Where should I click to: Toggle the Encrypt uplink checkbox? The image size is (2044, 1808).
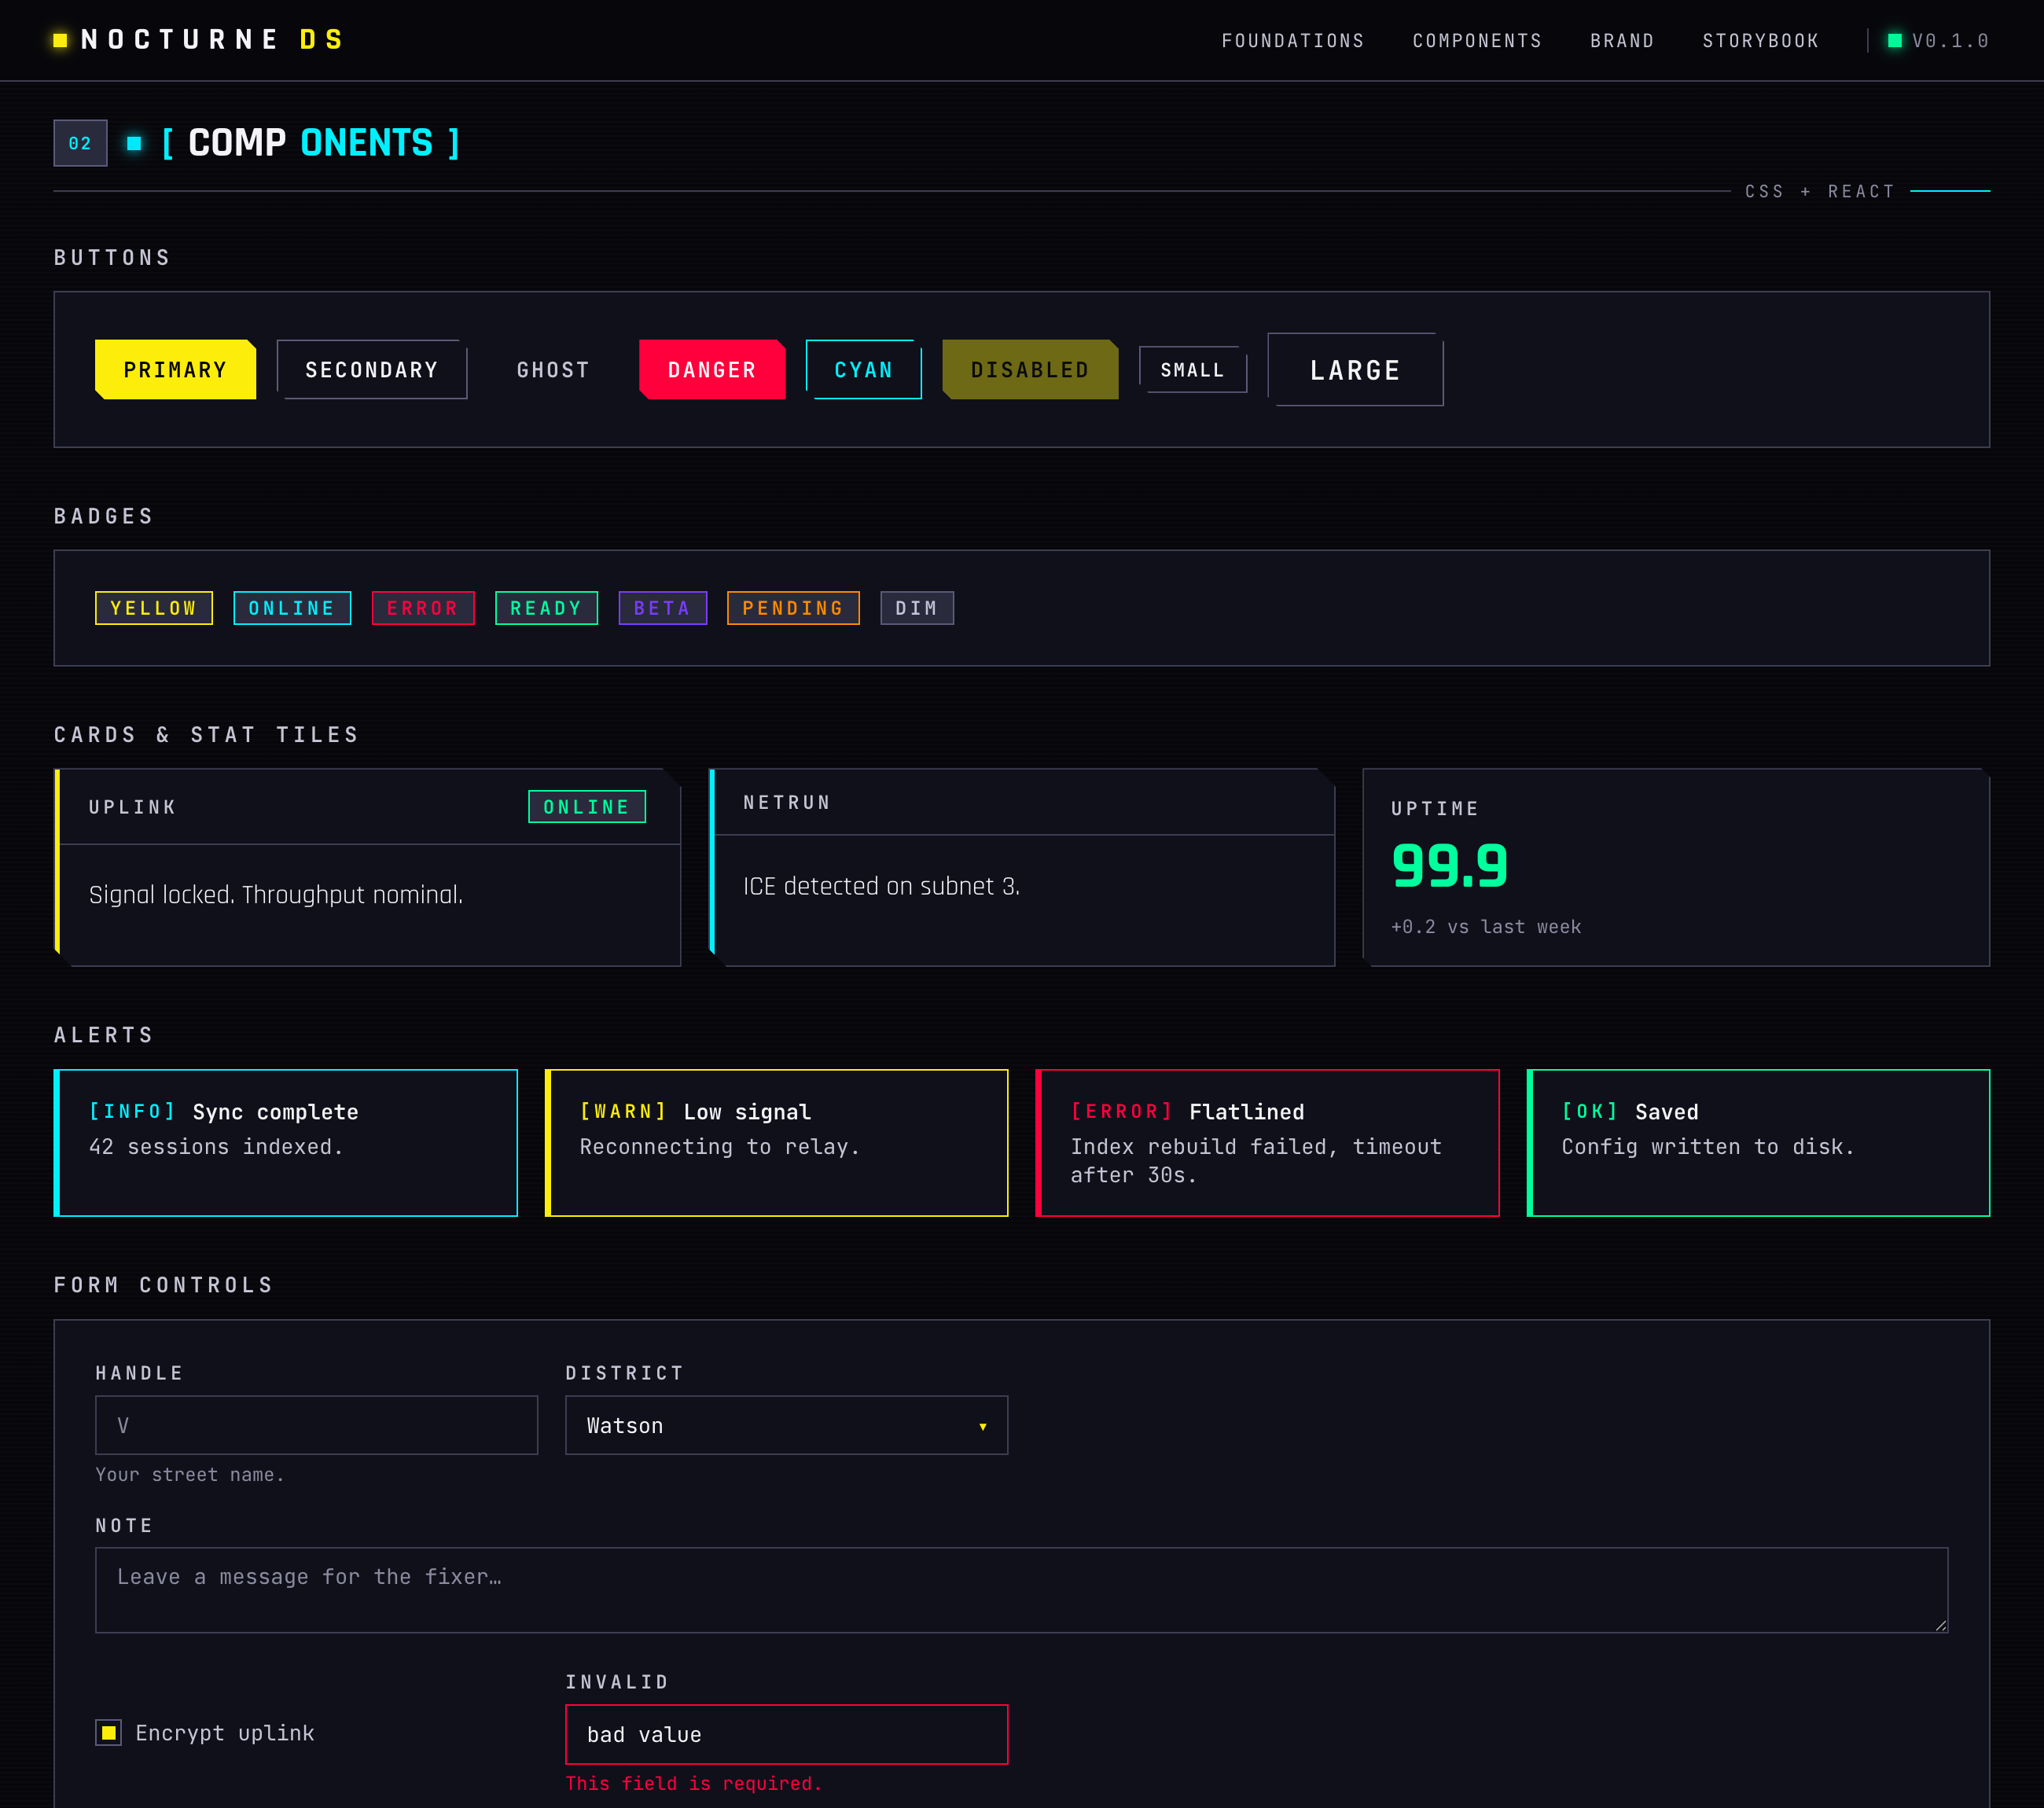pyautogui.click(x=109, y=1733)
